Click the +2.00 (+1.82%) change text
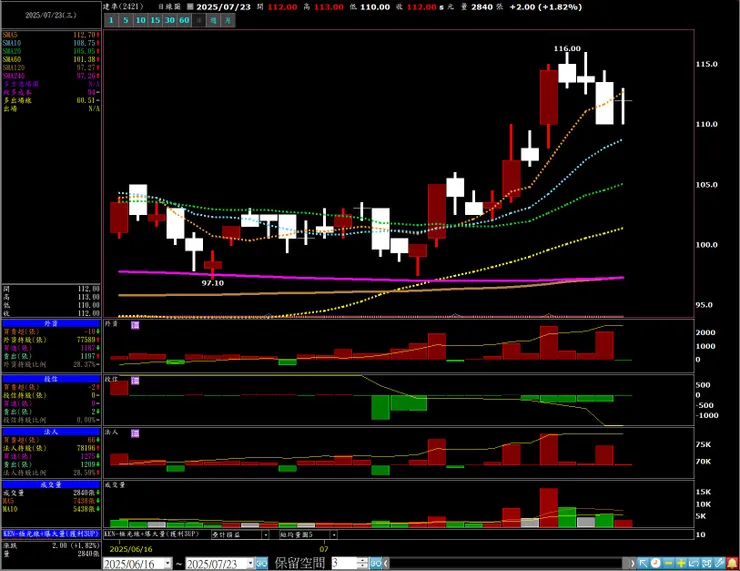 pos(546,7)
